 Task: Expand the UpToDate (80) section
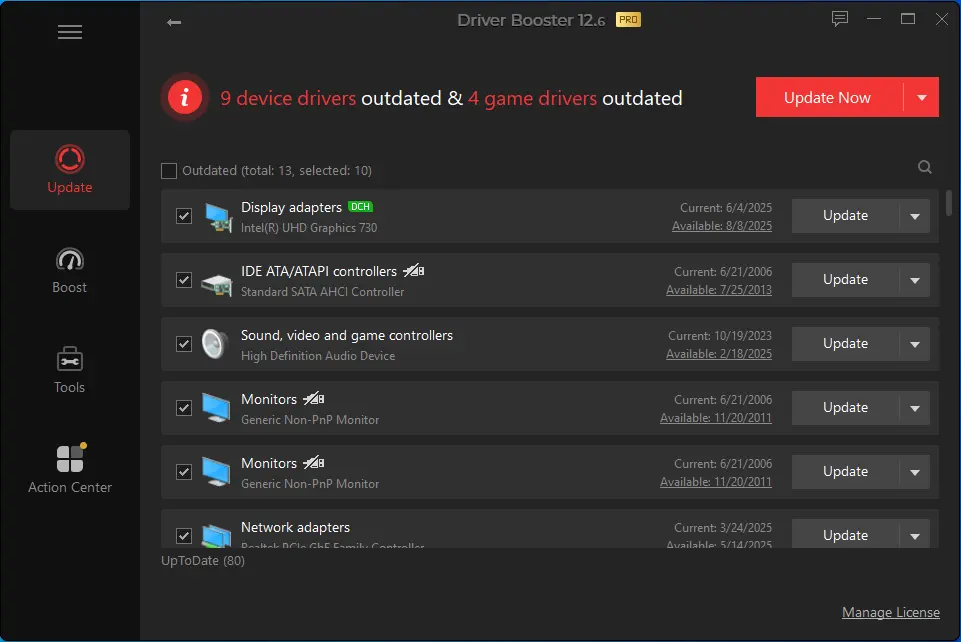click(x=203, y=561)
